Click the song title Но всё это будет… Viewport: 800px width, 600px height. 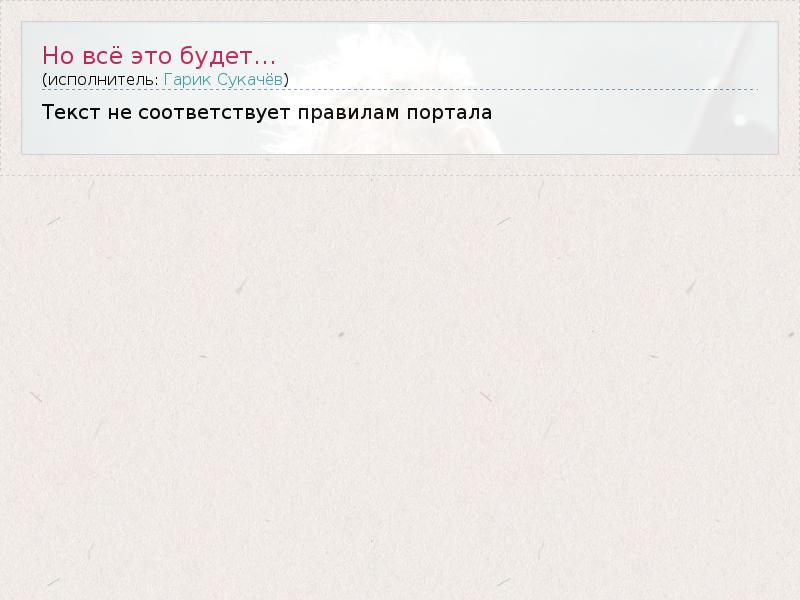(159, 55)
